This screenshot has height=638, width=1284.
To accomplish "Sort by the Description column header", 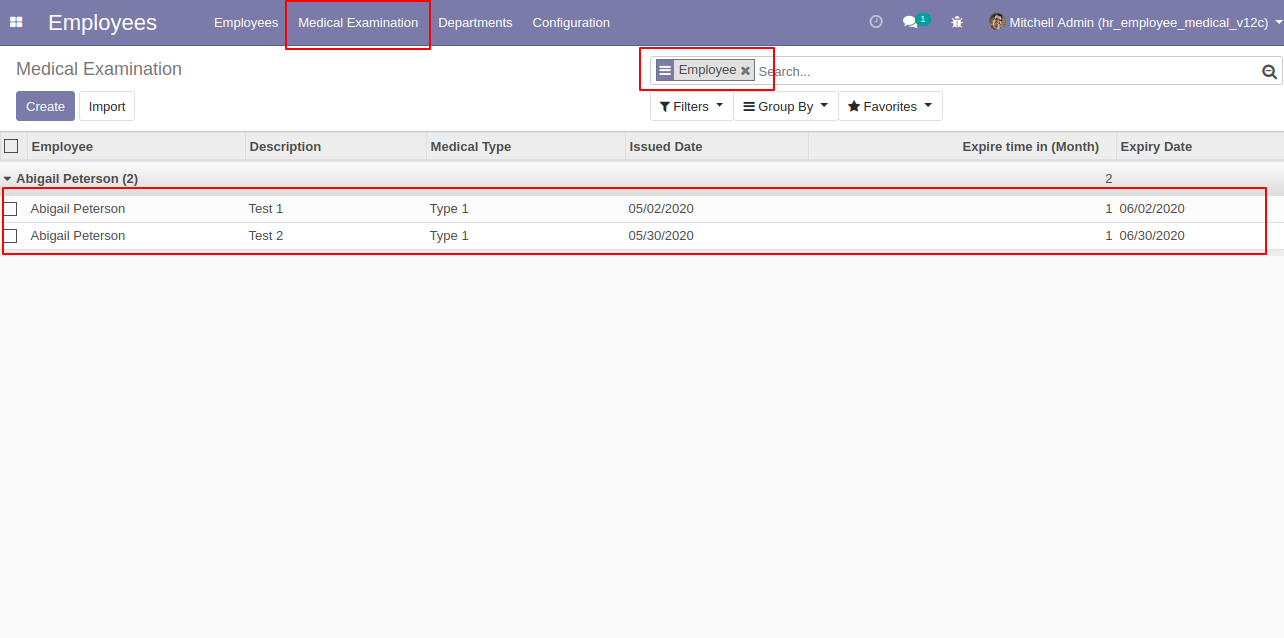I will click(x=336, y=146).
